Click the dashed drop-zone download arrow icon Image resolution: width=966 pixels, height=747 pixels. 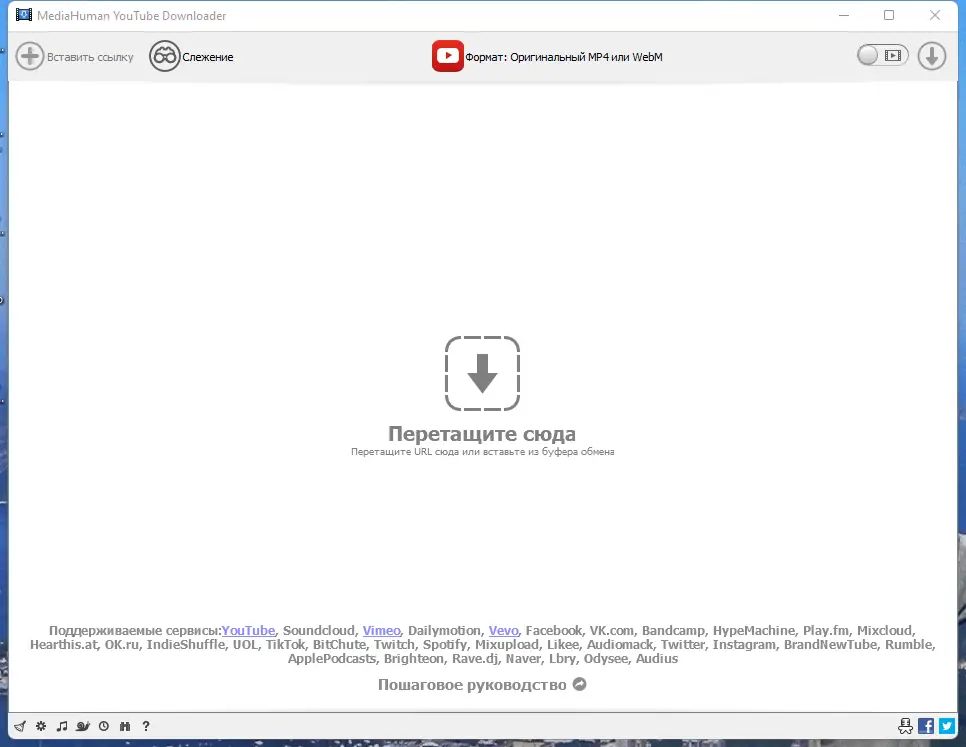[482, 373]
